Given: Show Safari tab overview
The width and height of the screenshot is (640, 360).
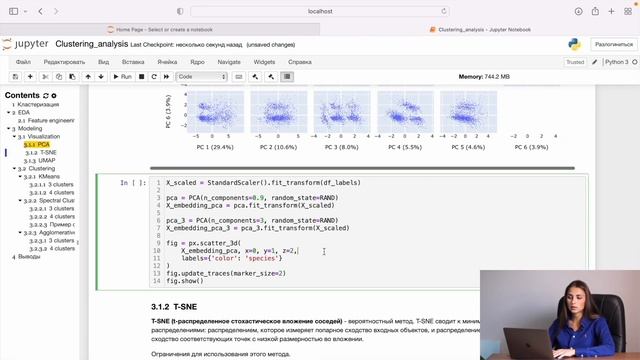Looking at the screenshot, I should [x=628, y=11].
